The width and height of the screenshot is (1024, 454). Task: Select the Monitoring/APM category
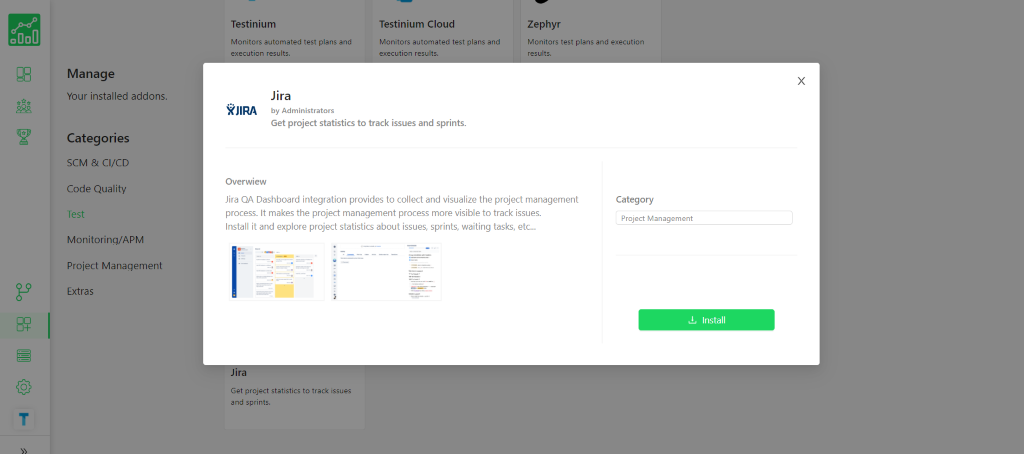pos(105,240)
